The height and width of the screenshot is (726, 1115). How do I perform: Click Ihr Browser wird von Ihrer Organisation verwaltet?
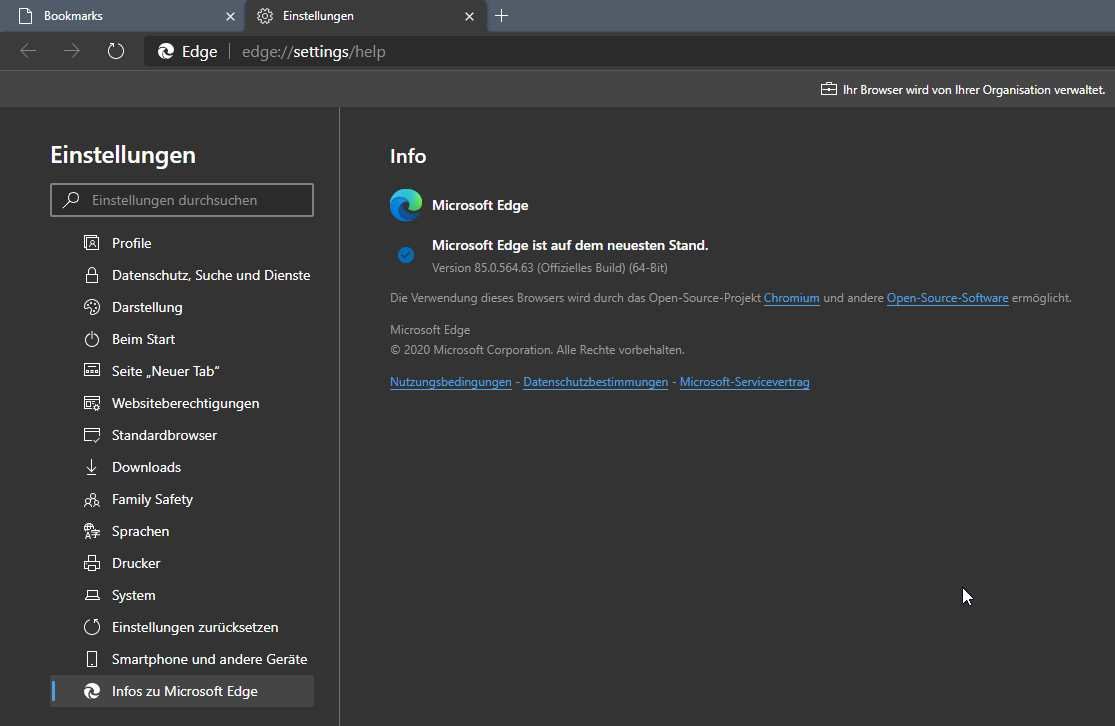tap(973, 90)
